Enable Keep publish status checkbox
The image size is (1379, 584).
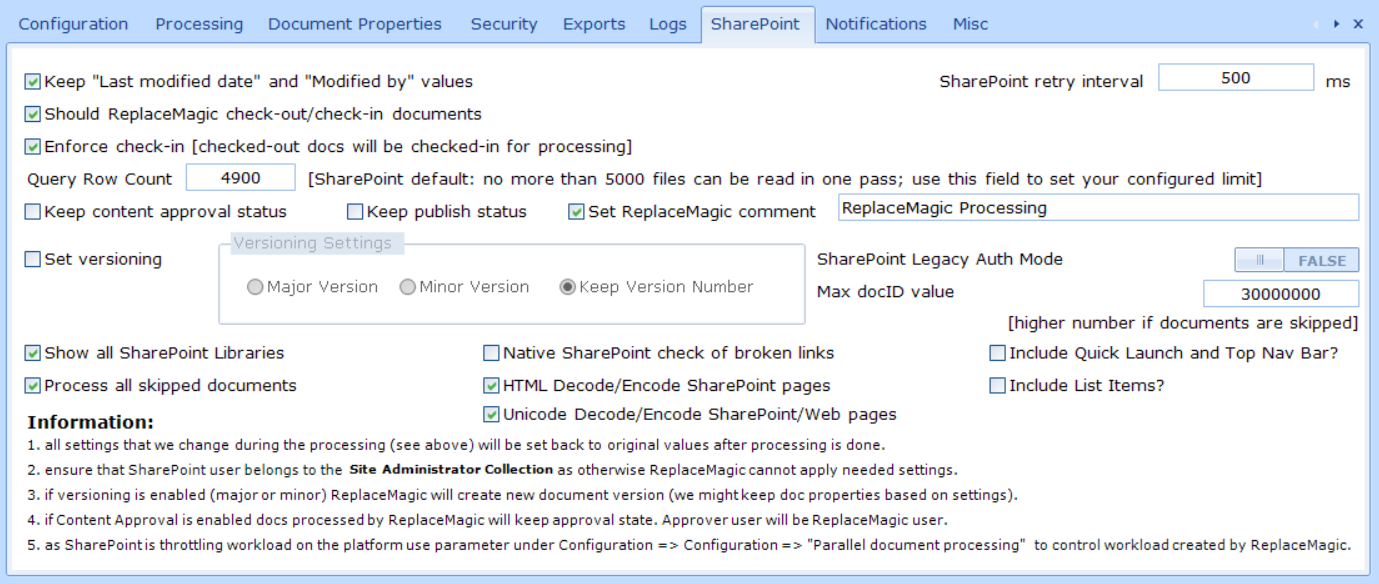tap(355, 212)
